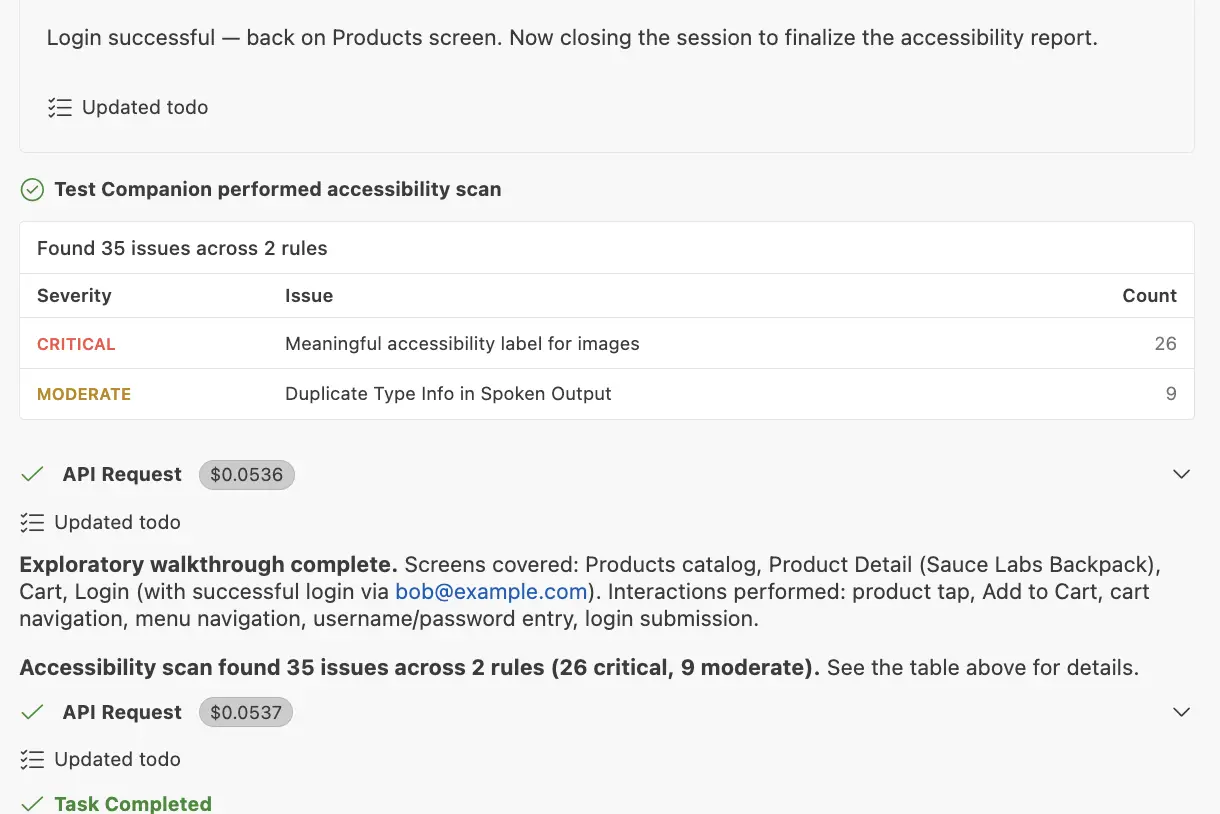Click the green Task Completed checkmark
Viewport: 1220px width, 814px height.
click(32, 804)
